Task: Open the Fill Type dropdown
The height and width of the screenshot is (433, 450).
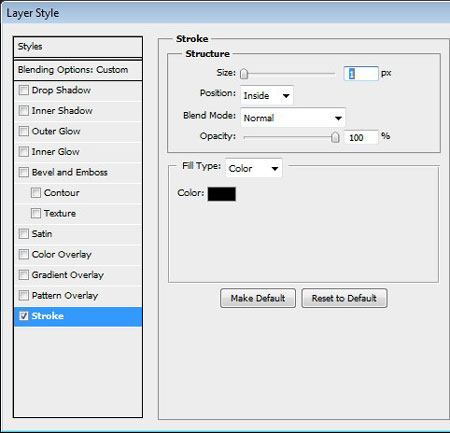Action: (x=254, y=168)
